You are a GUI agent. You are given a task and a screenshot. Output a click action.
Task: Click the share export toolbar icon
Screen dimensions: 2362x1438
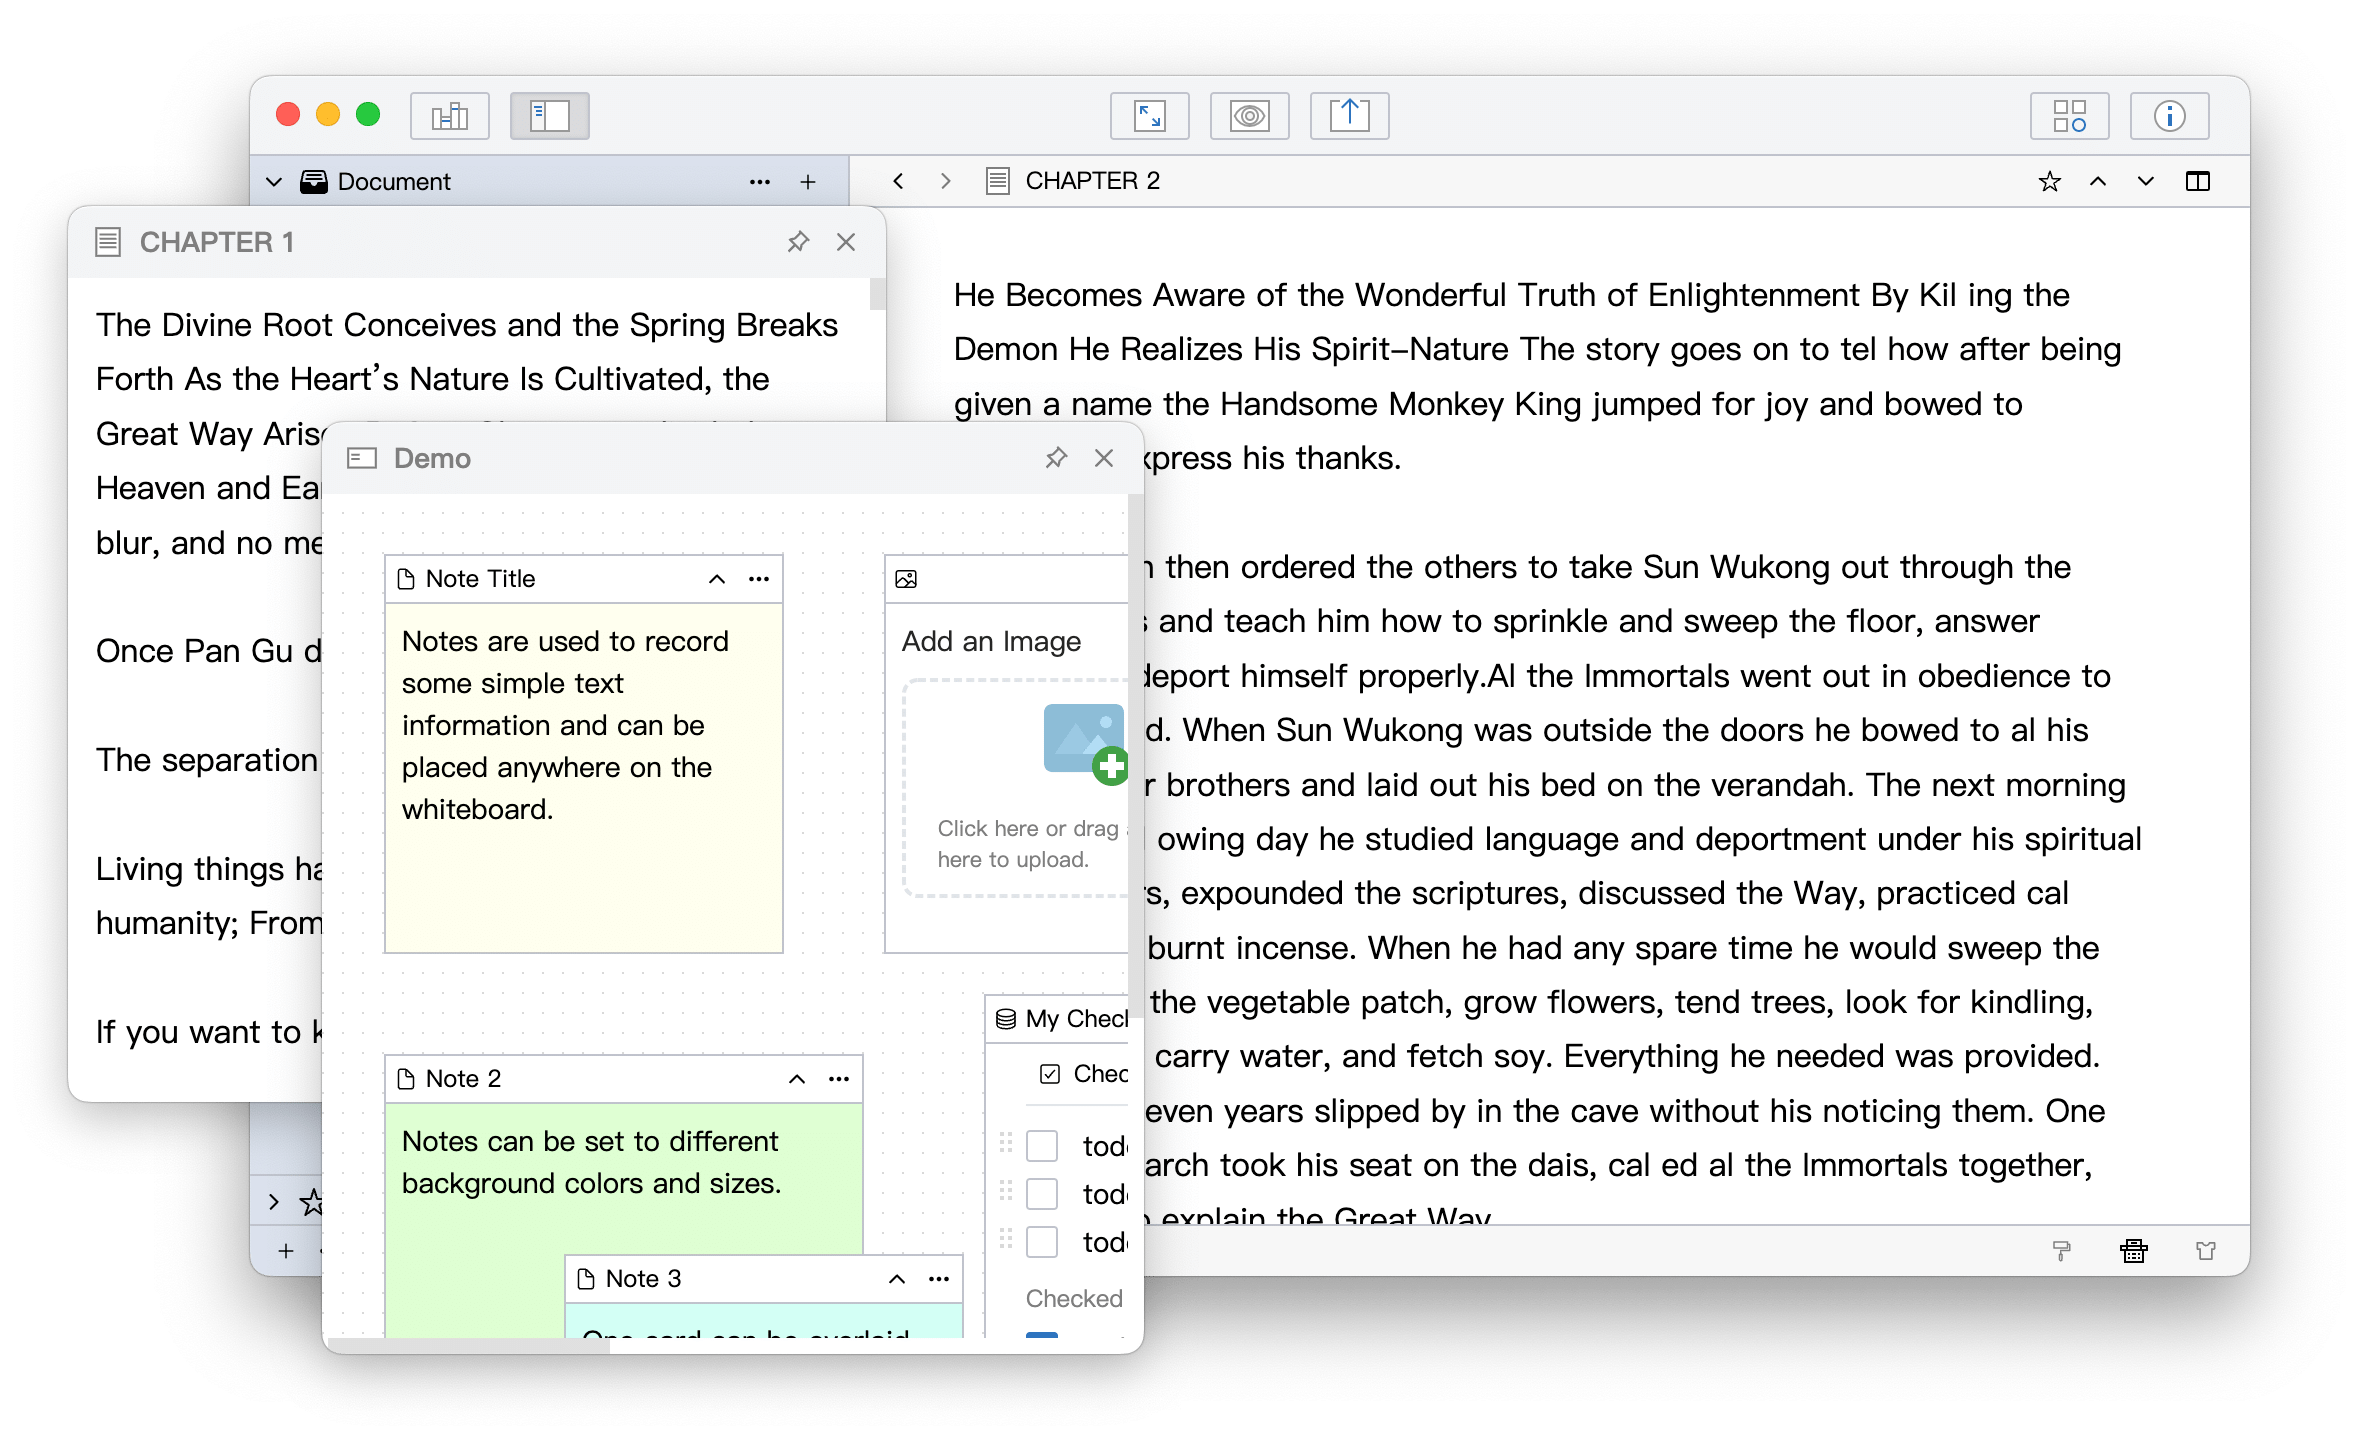[1349, 116]
